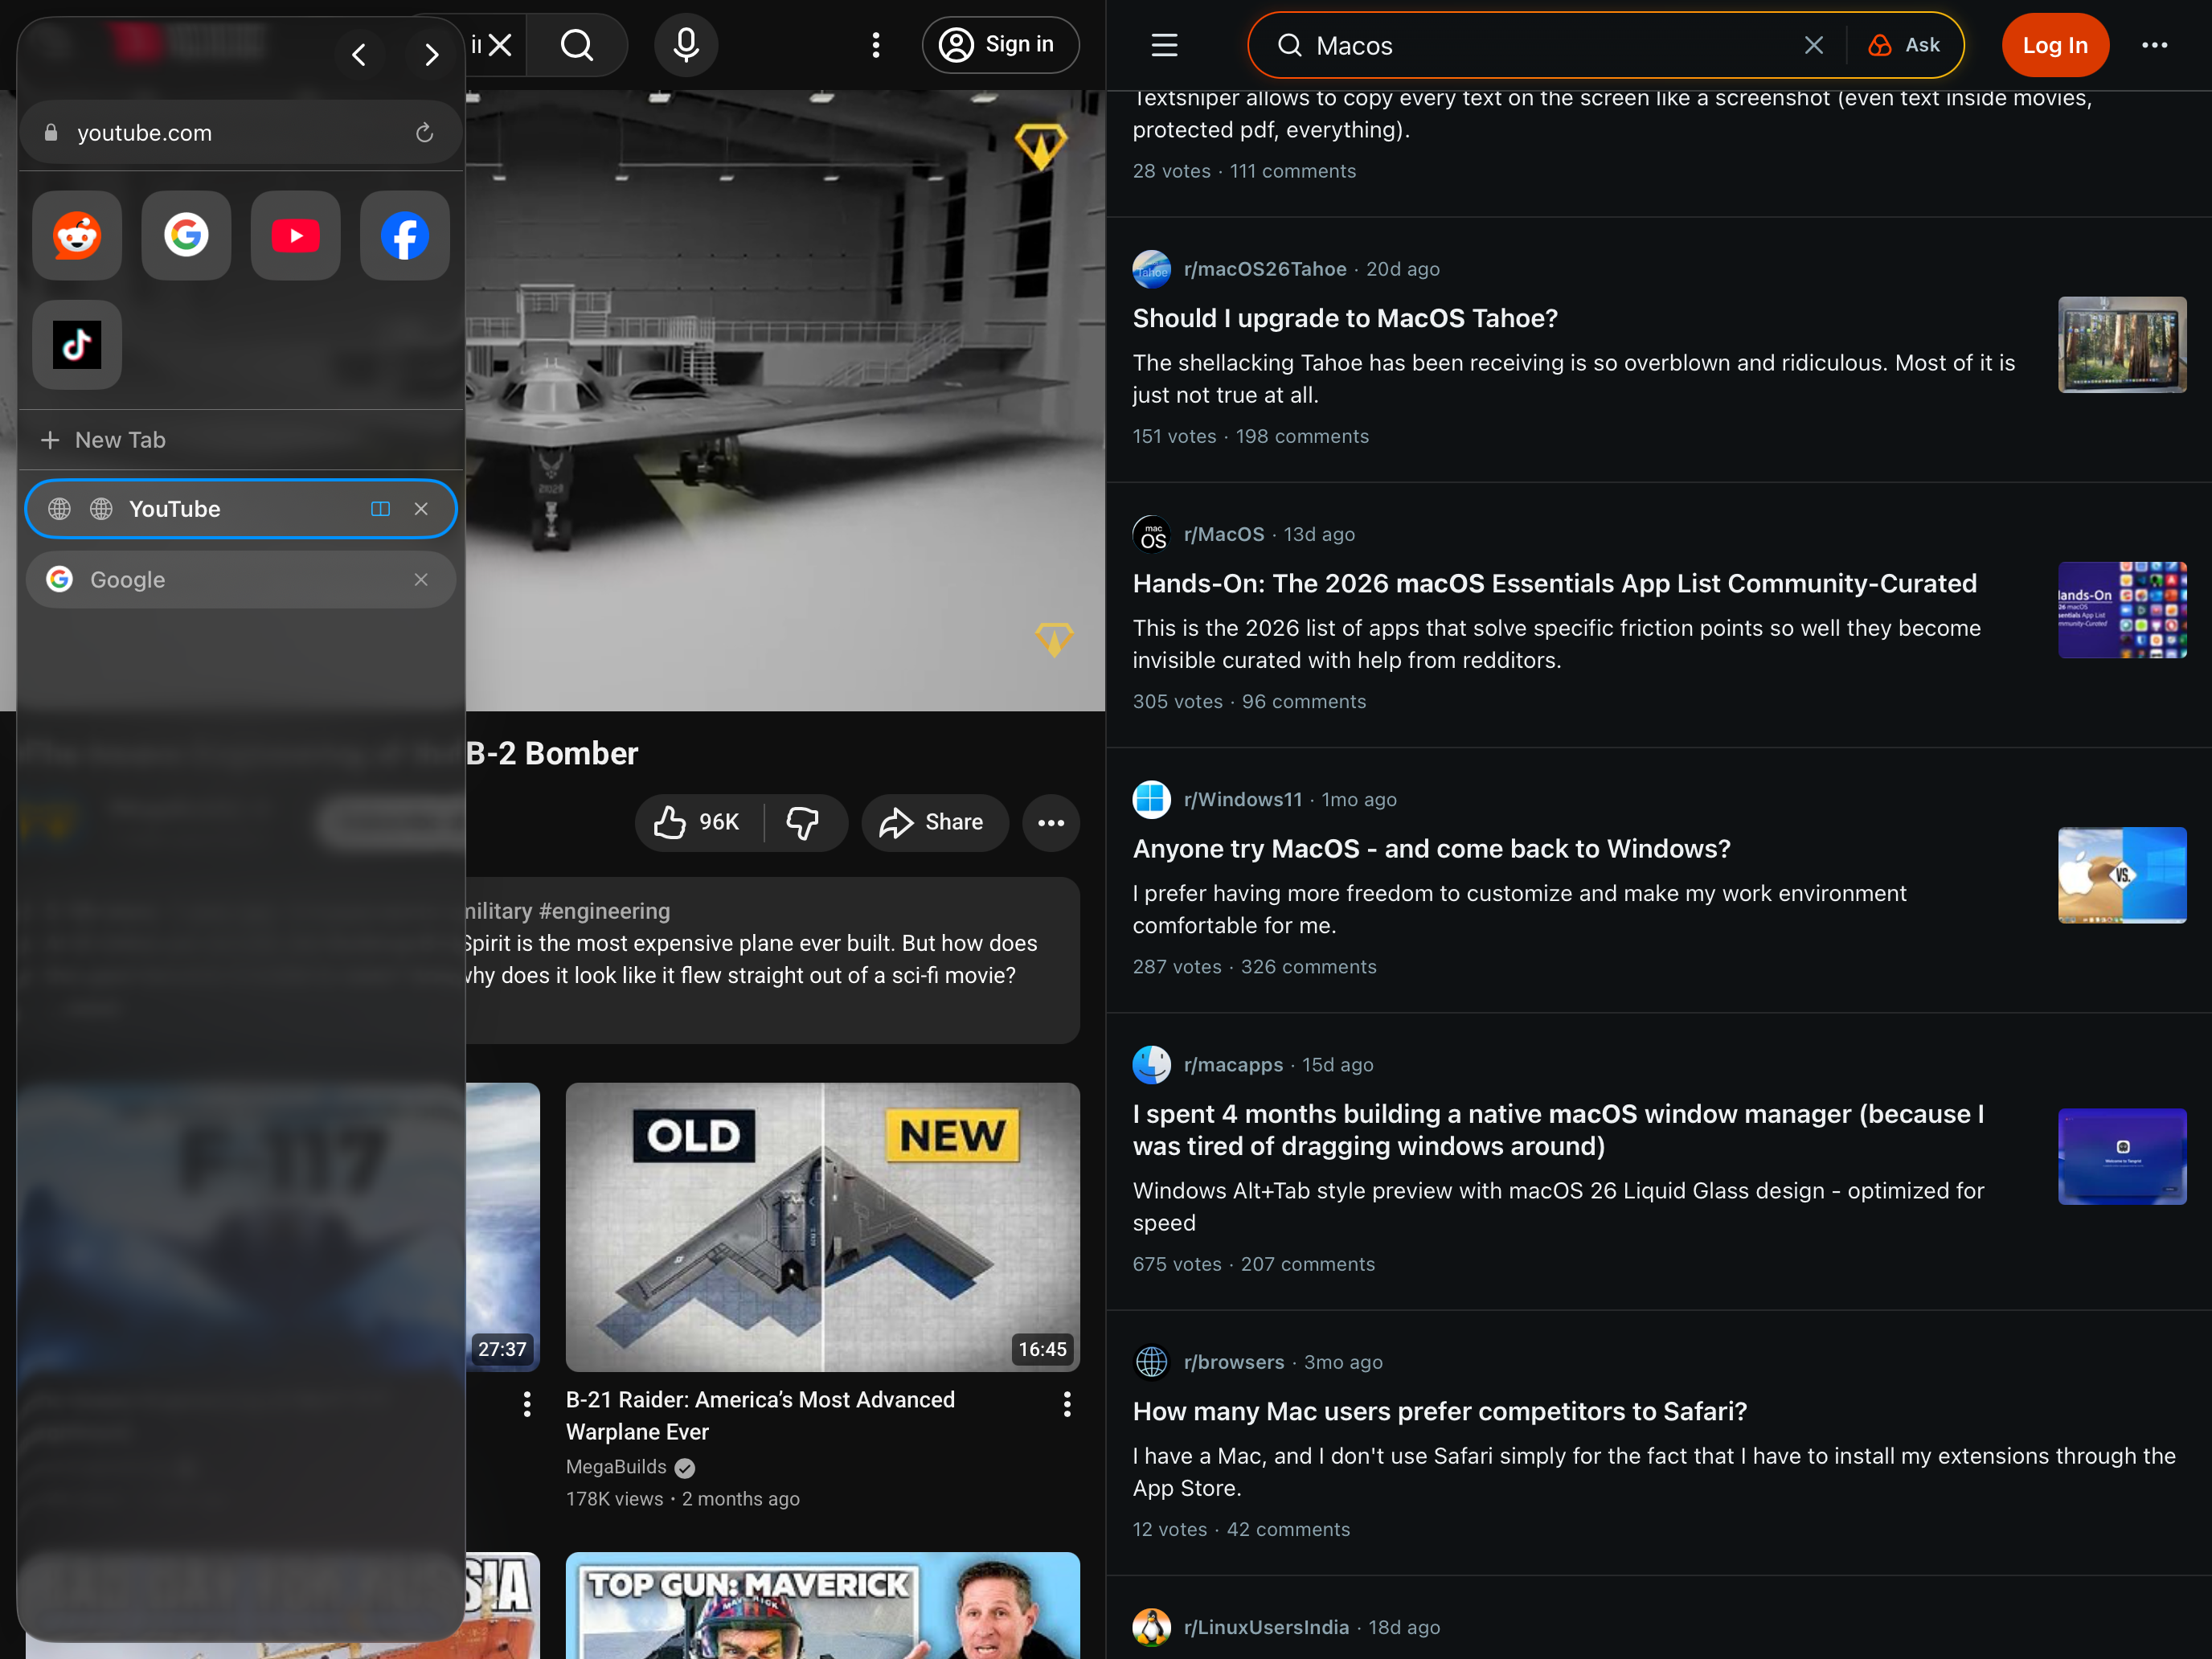
Task: Click the back navigation arrow
Action: click(x=360, y=55)
